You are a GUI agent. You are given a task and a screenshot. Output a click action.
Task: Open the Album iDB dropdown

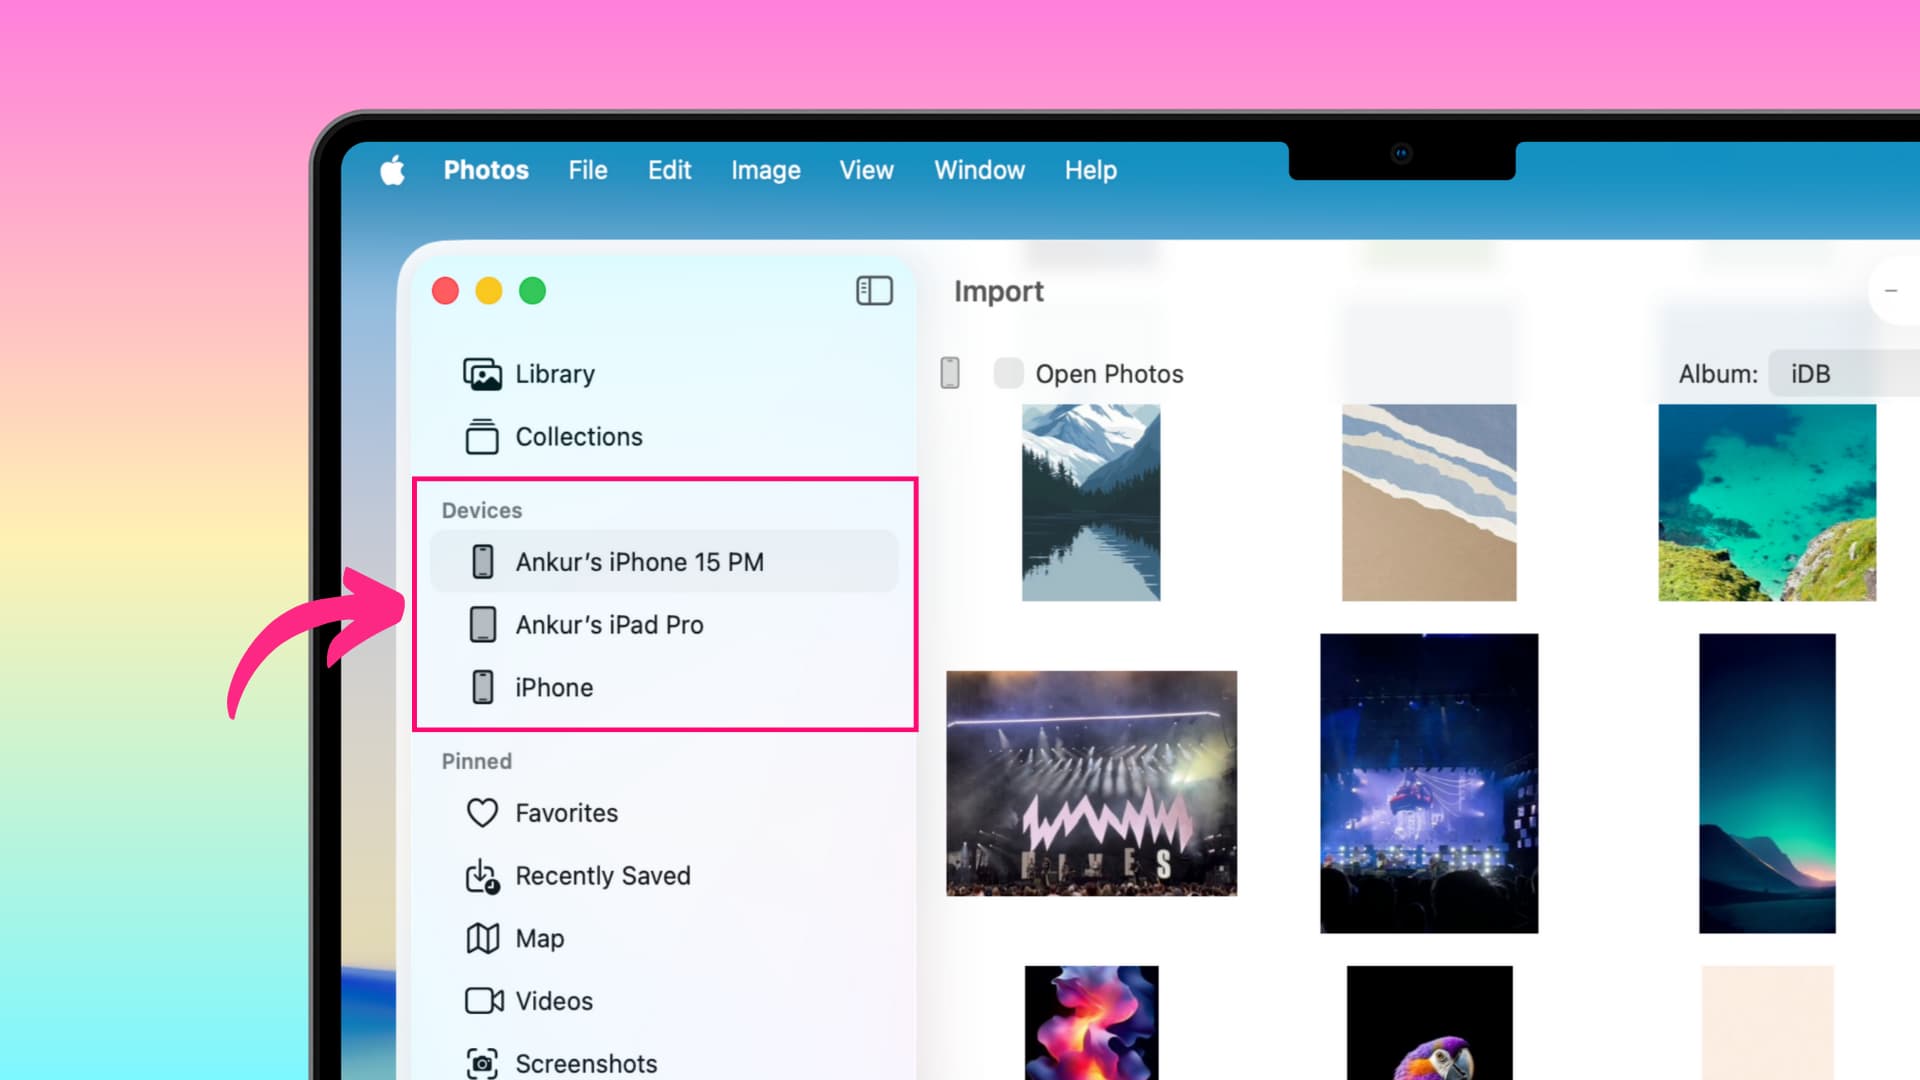(x=1812, y=373)
